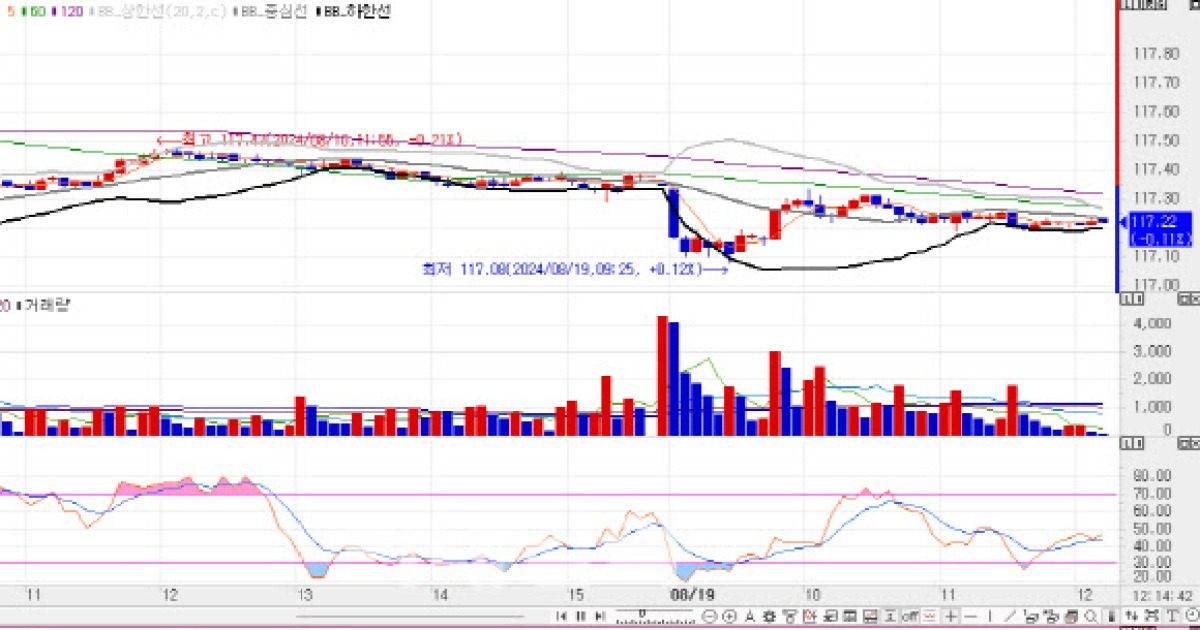Click the 4,000 volume axis label

point(1153,324)
